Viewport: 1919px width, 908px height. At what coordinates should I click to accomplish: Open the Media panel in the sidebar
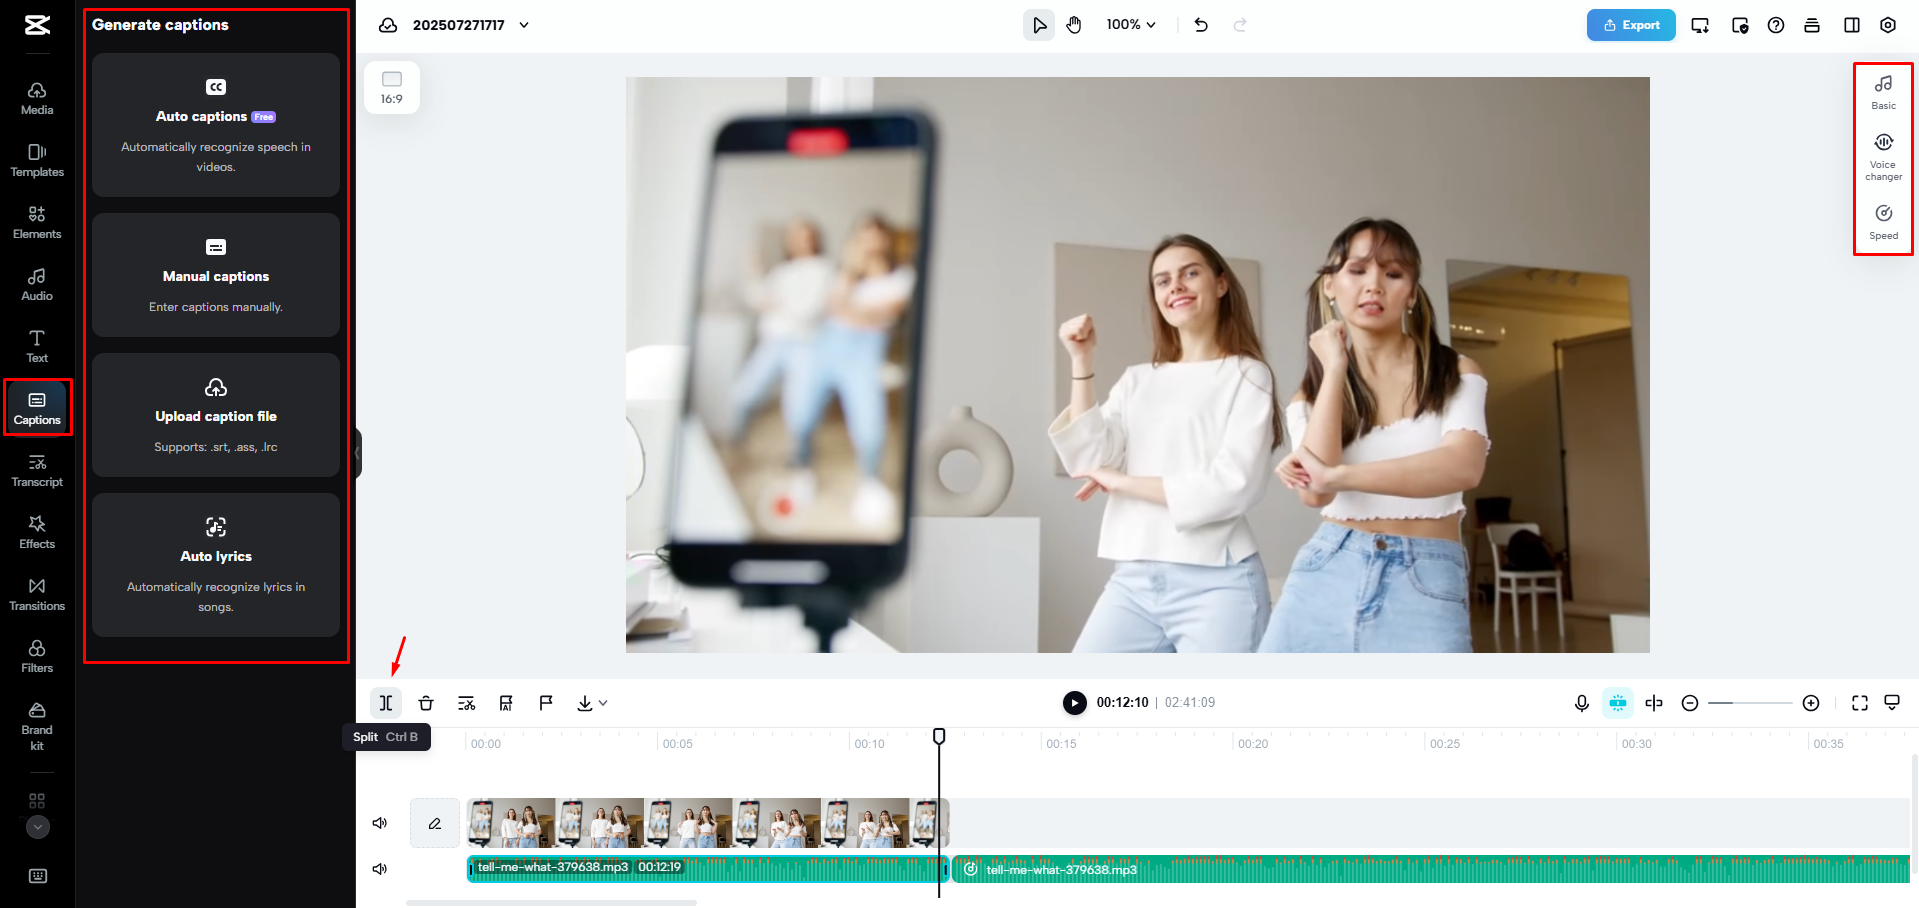coord(37,98)
